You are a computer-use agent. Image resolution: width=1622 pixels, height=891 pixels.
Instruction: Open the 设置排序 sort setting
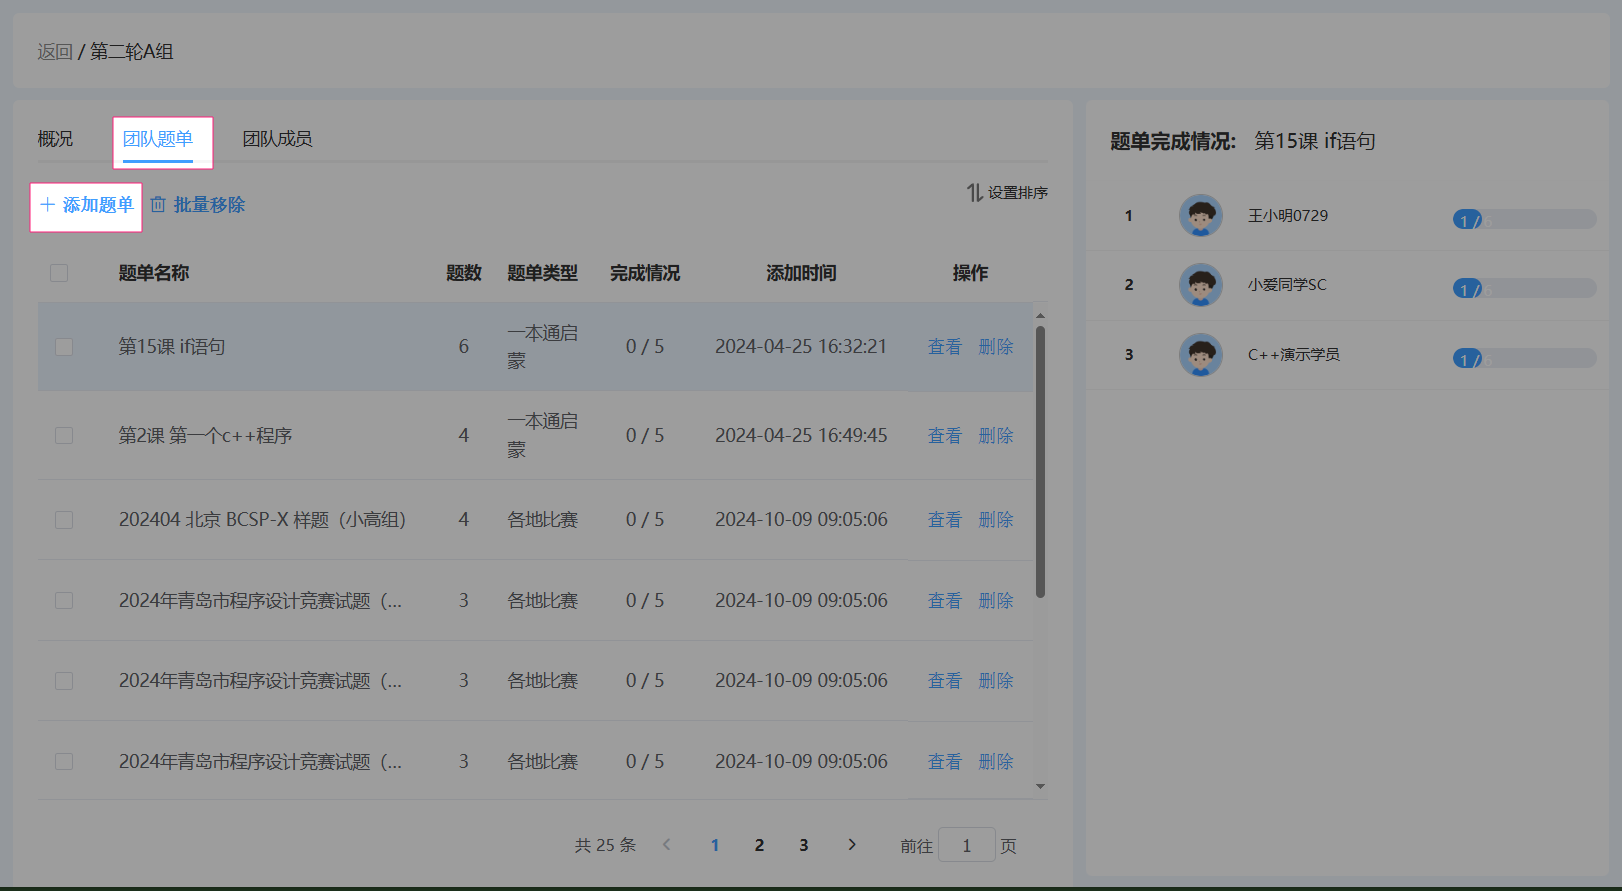(x=1007, y=192)
